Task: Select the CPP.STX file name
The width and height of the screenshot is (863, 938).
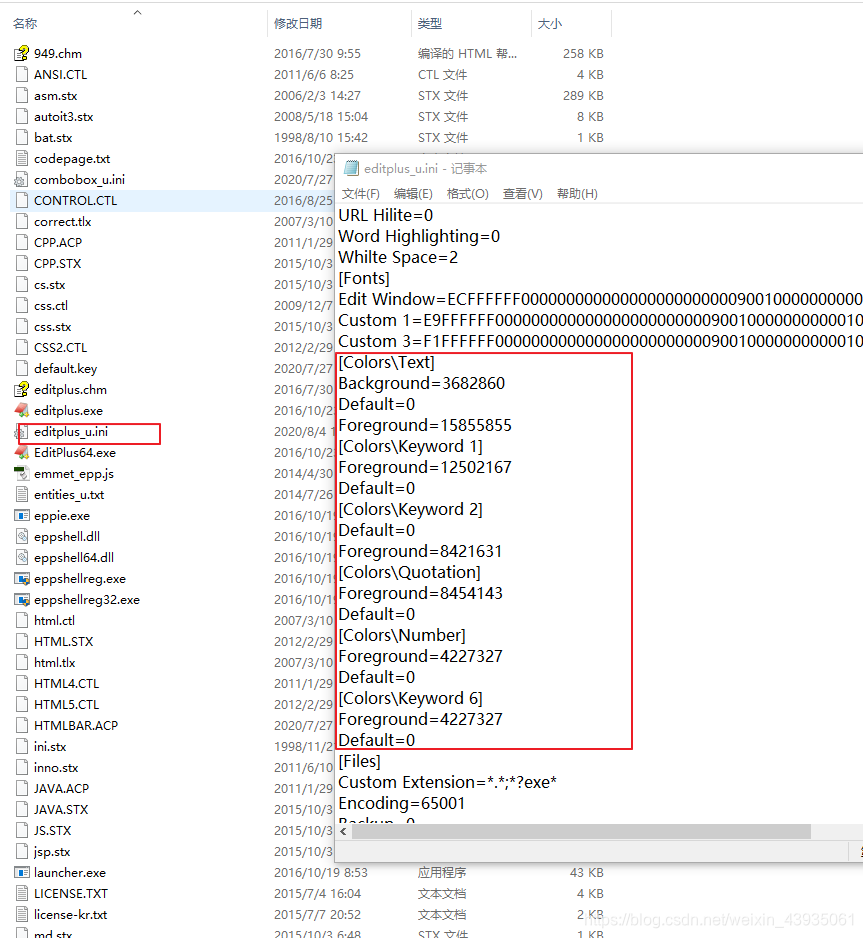Action: click(x=57, y=264)
